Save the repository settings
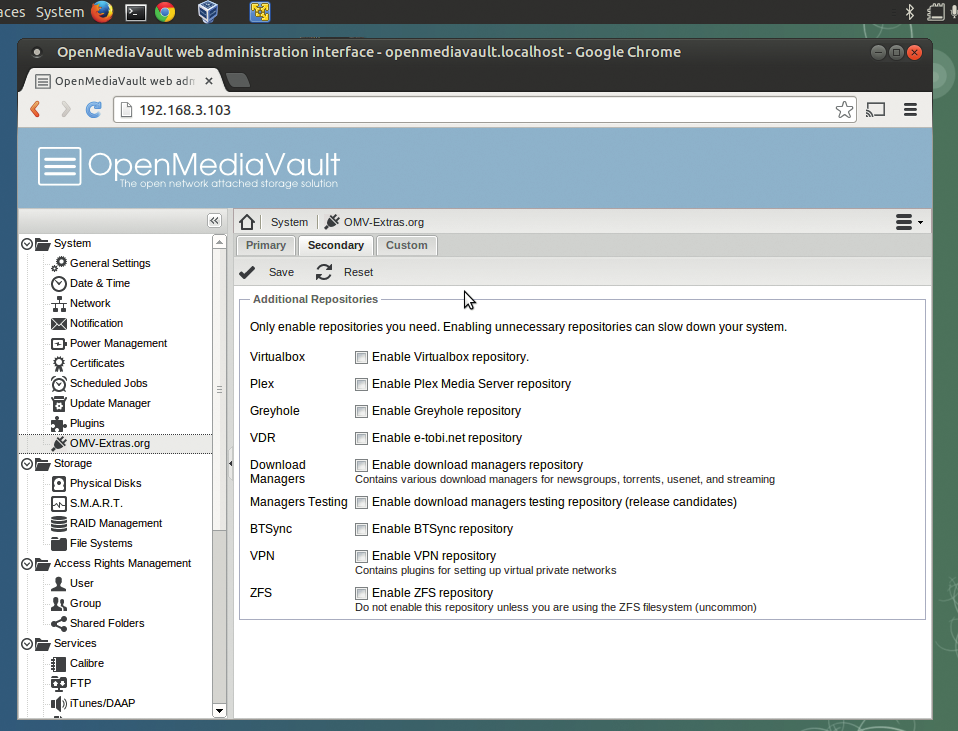The image size is (958, 731). 267,272
